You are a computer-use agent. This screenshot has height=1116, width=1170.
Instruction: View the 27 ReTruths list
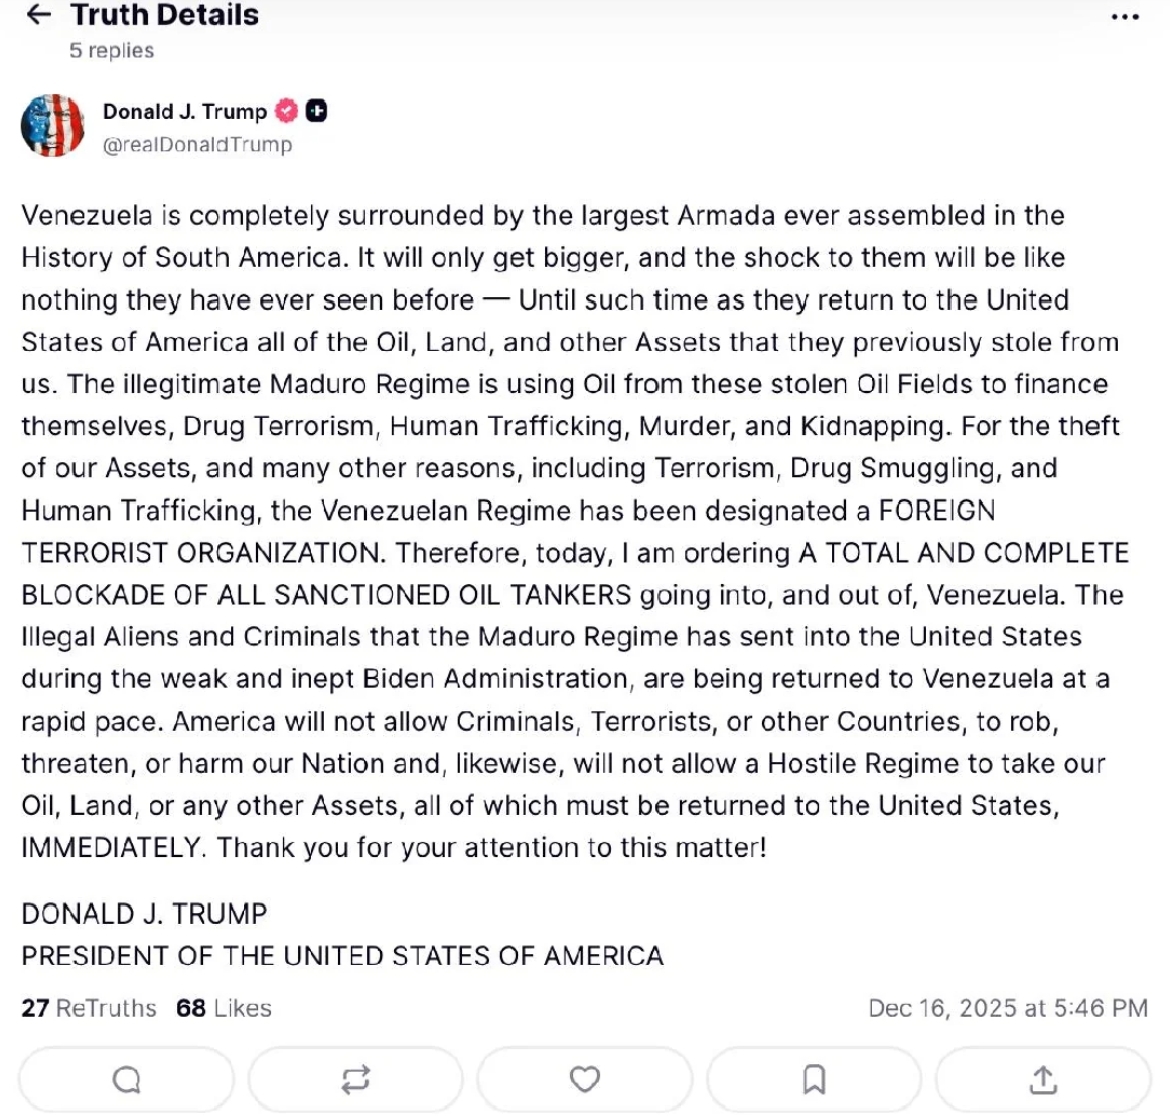tap(89, 1008)
